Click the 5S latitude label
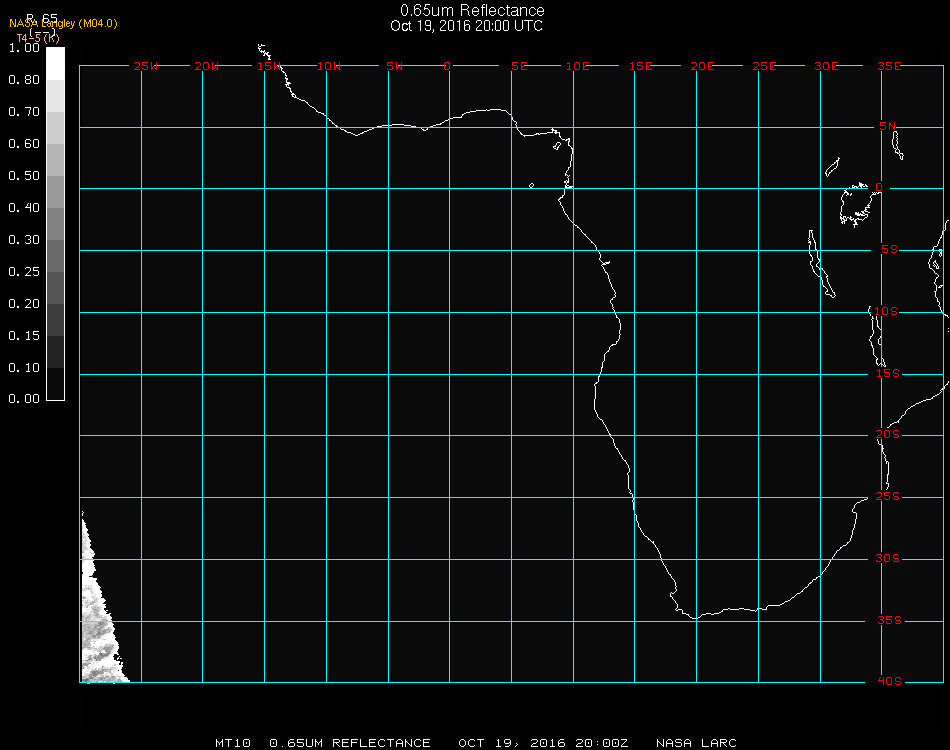 889,250
